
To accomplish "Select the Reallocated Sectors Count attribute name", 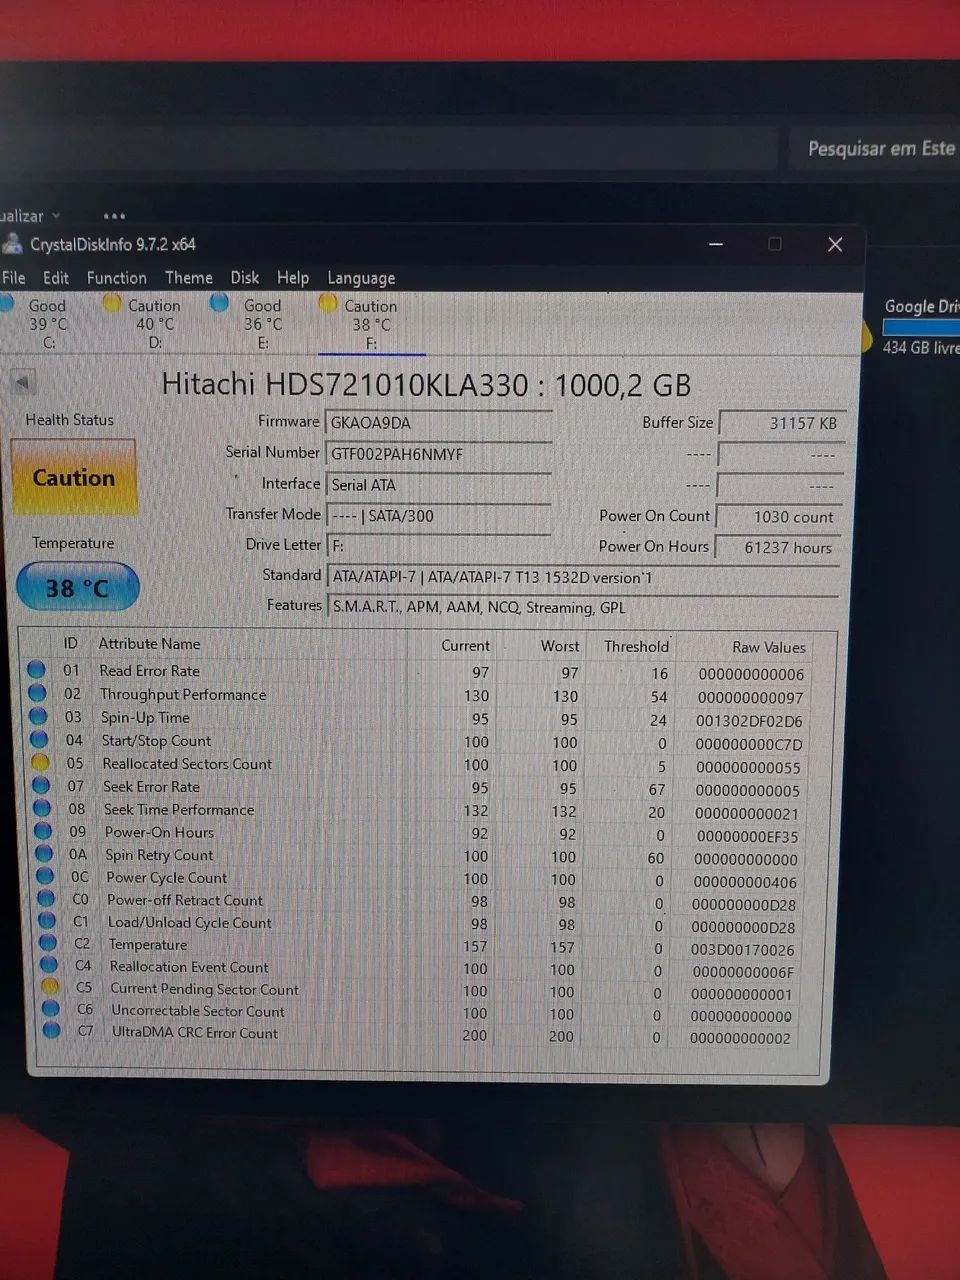I will tap(187, 763).
